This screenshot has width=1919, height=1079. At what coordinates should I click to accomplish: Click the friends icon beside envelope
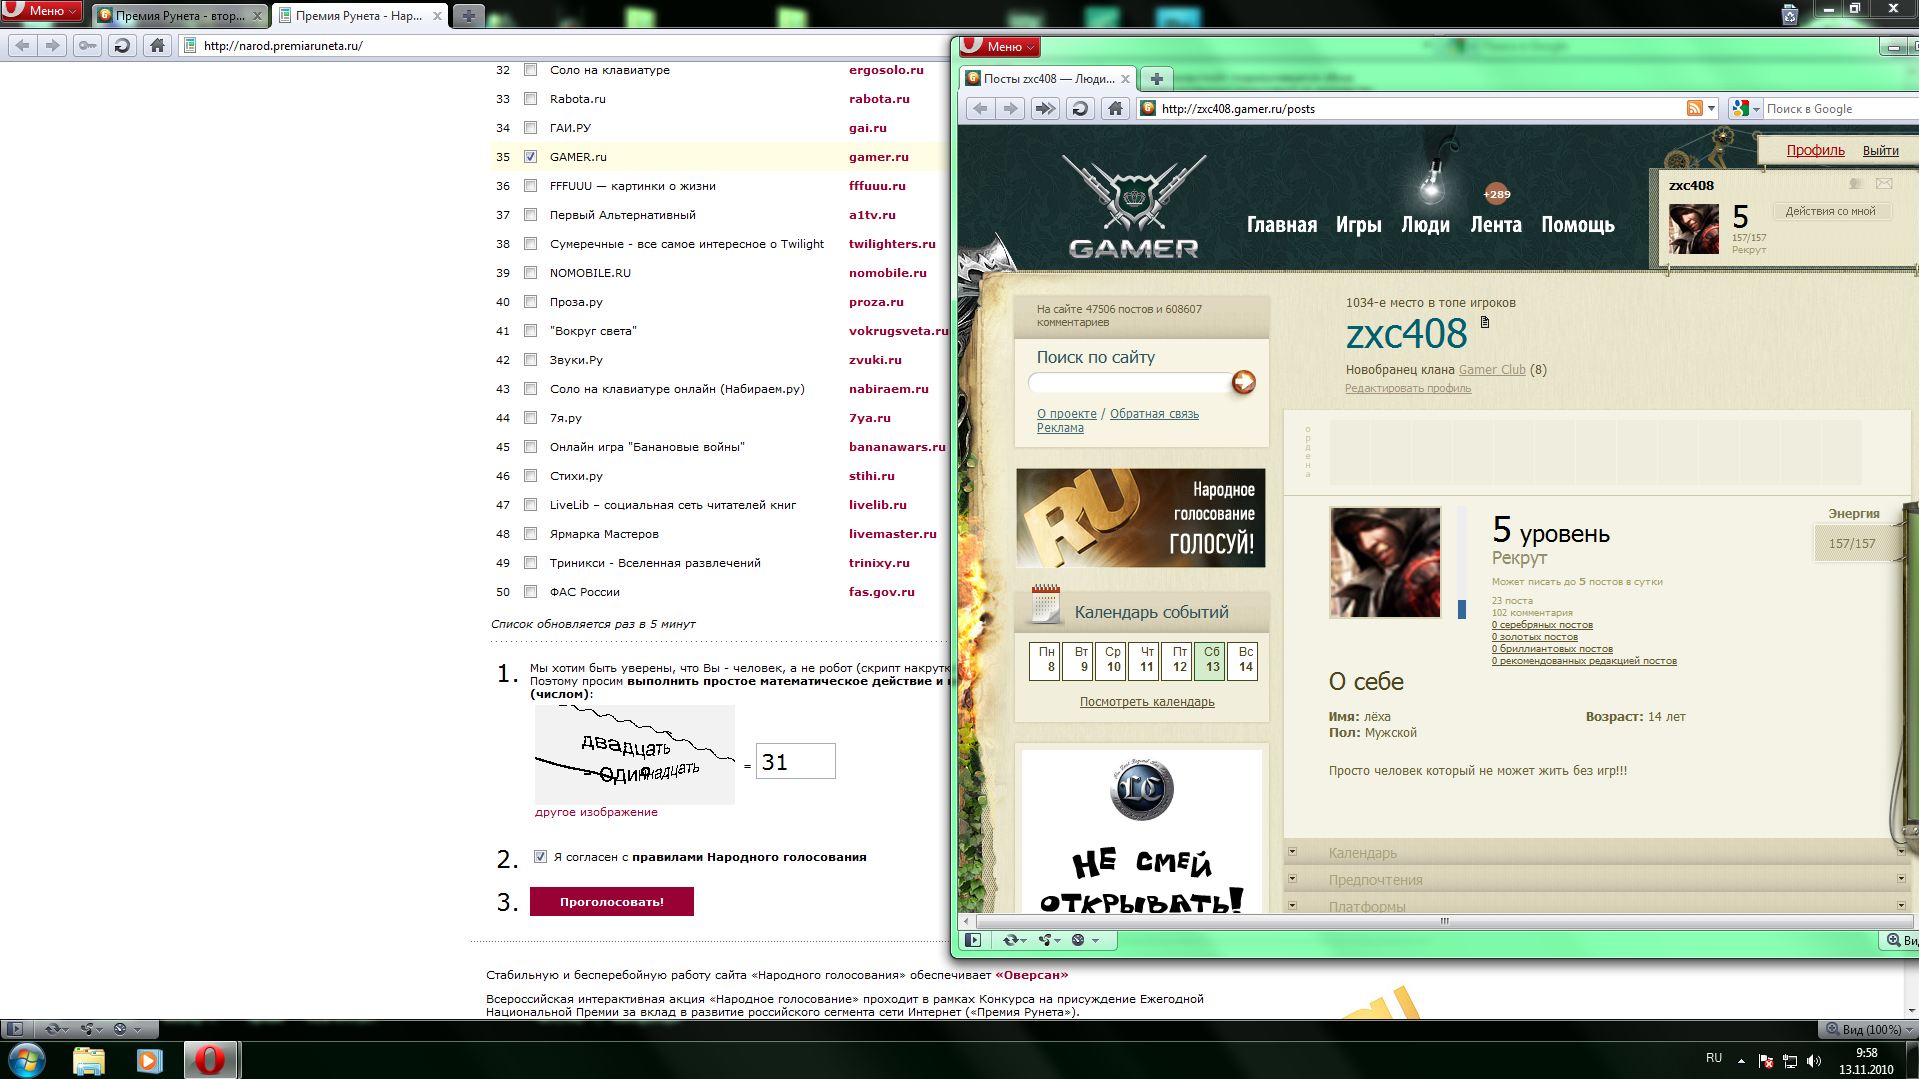click(x=1855, y=184)
